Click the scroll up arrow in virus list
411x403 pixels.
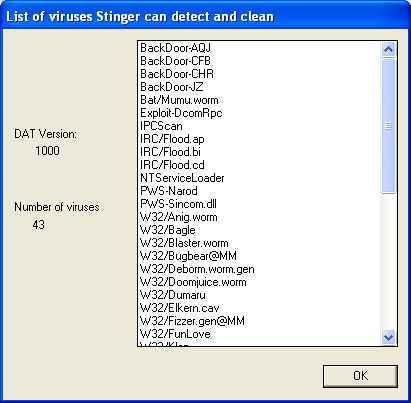click(x=388, y=50)
